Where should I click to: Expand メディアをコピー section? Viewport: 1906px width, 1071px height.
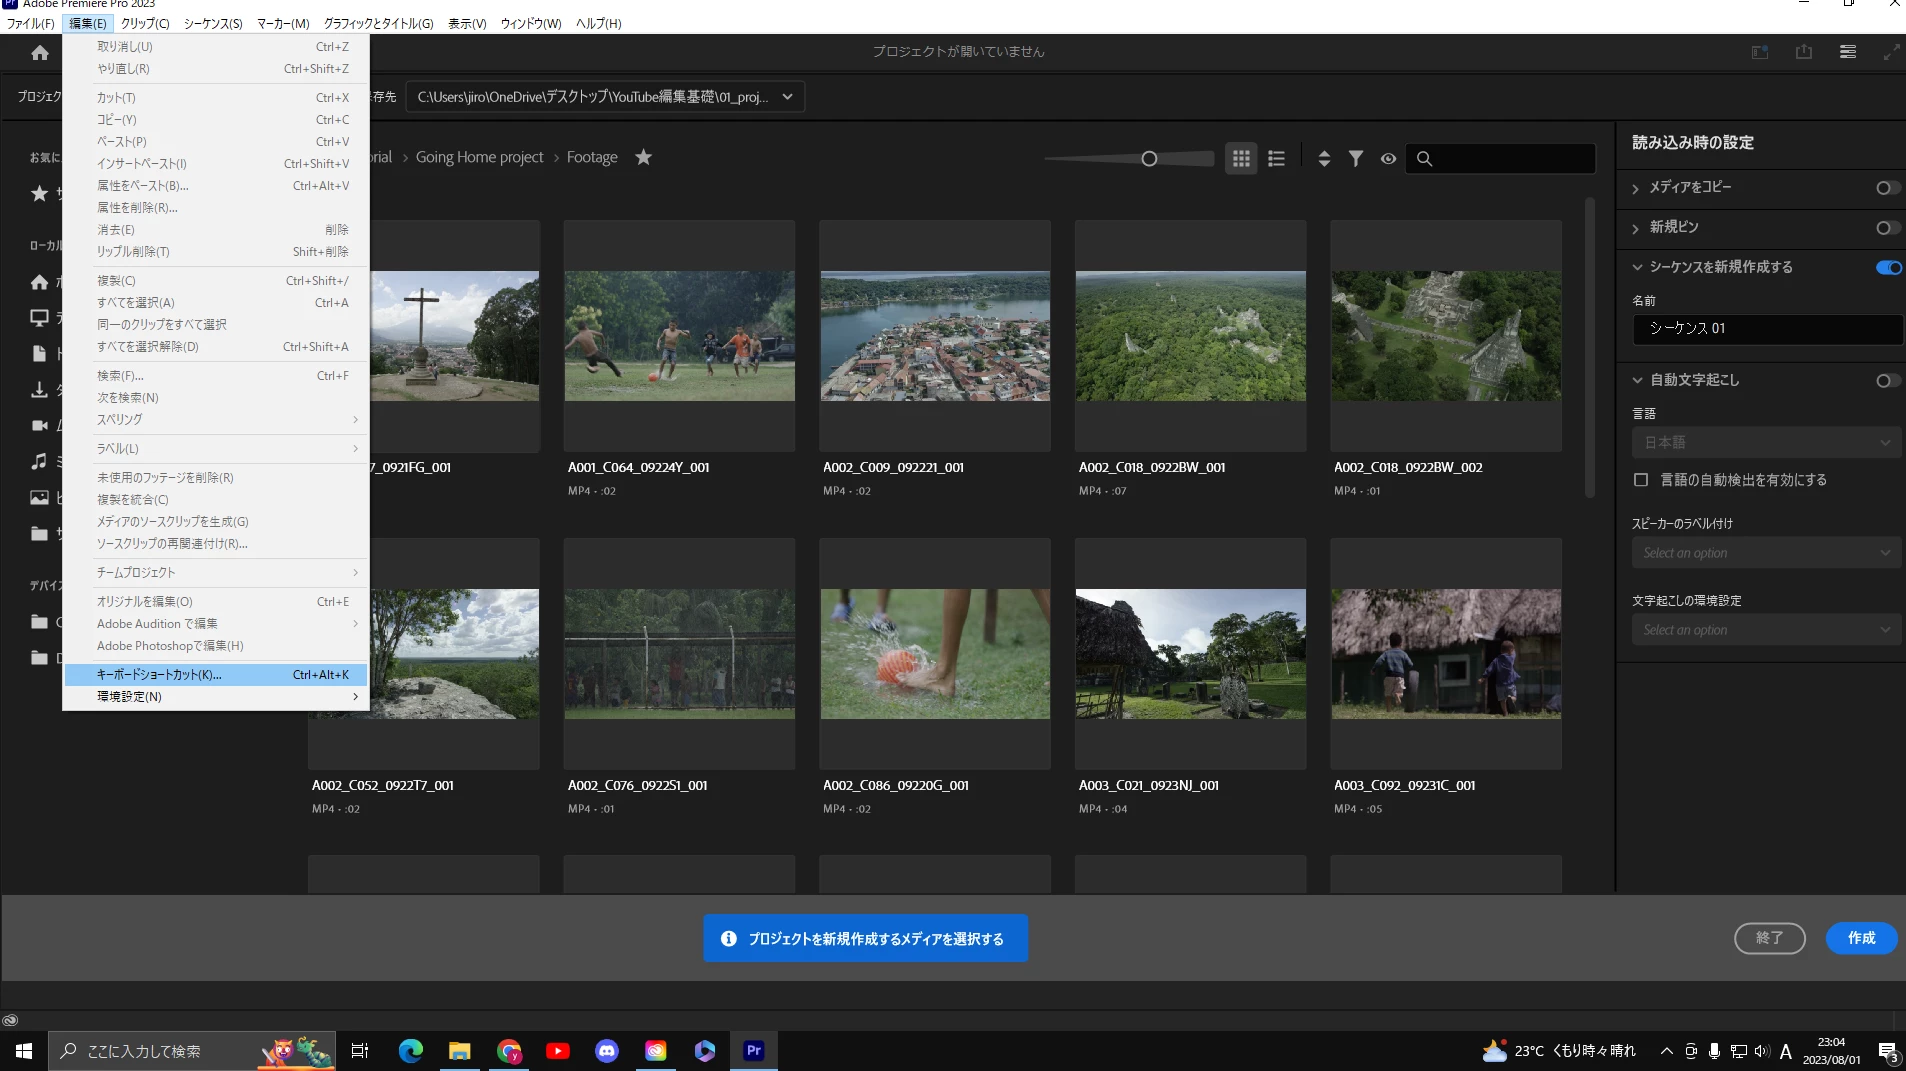click(1636, 188)
